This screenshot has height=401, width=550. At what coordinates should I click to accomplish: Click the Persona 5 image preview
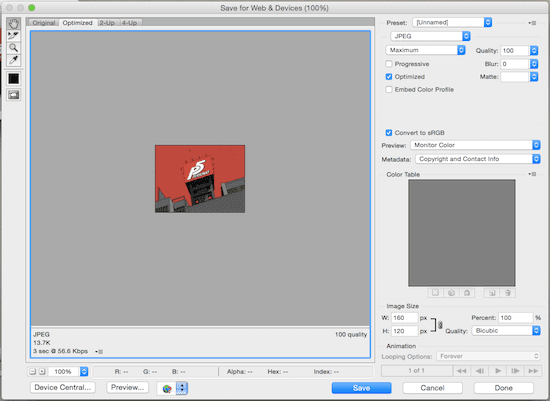[200, 179]
